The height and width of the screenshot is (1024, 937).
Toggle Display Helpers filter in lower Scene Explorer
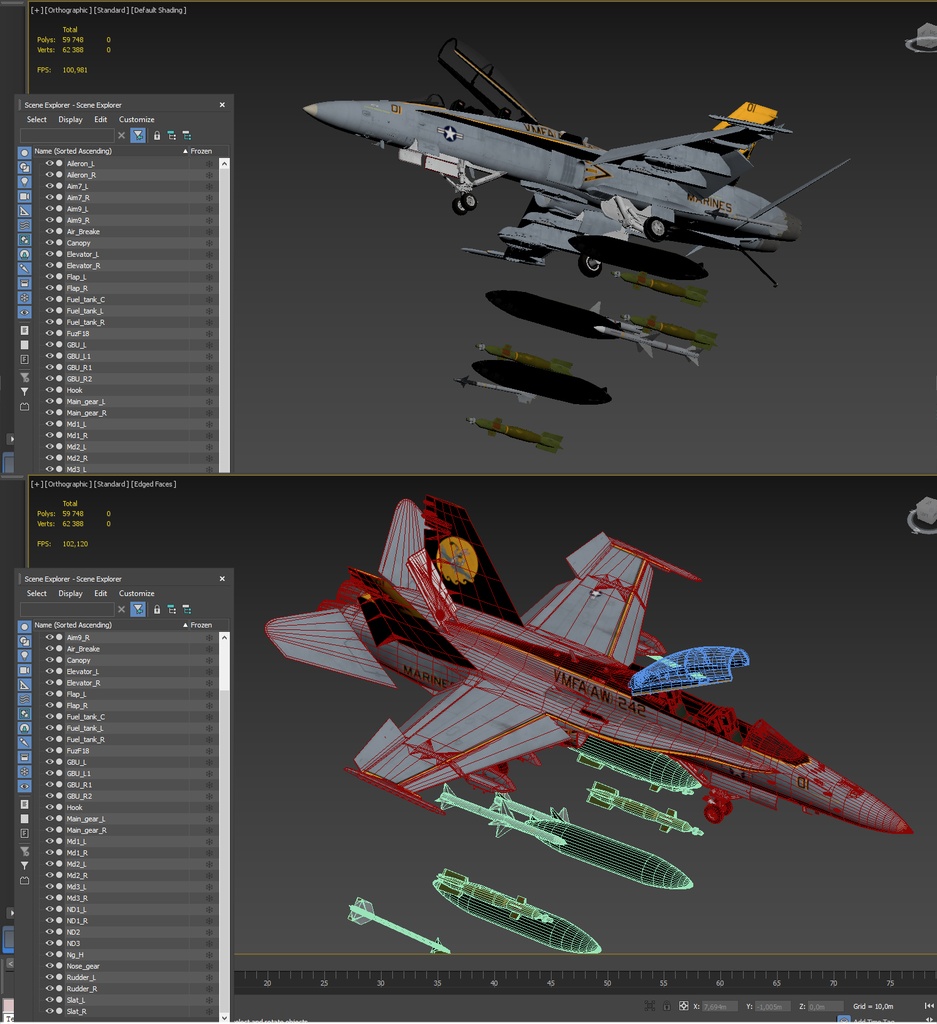pyautogui.click(x=25, y=685)
